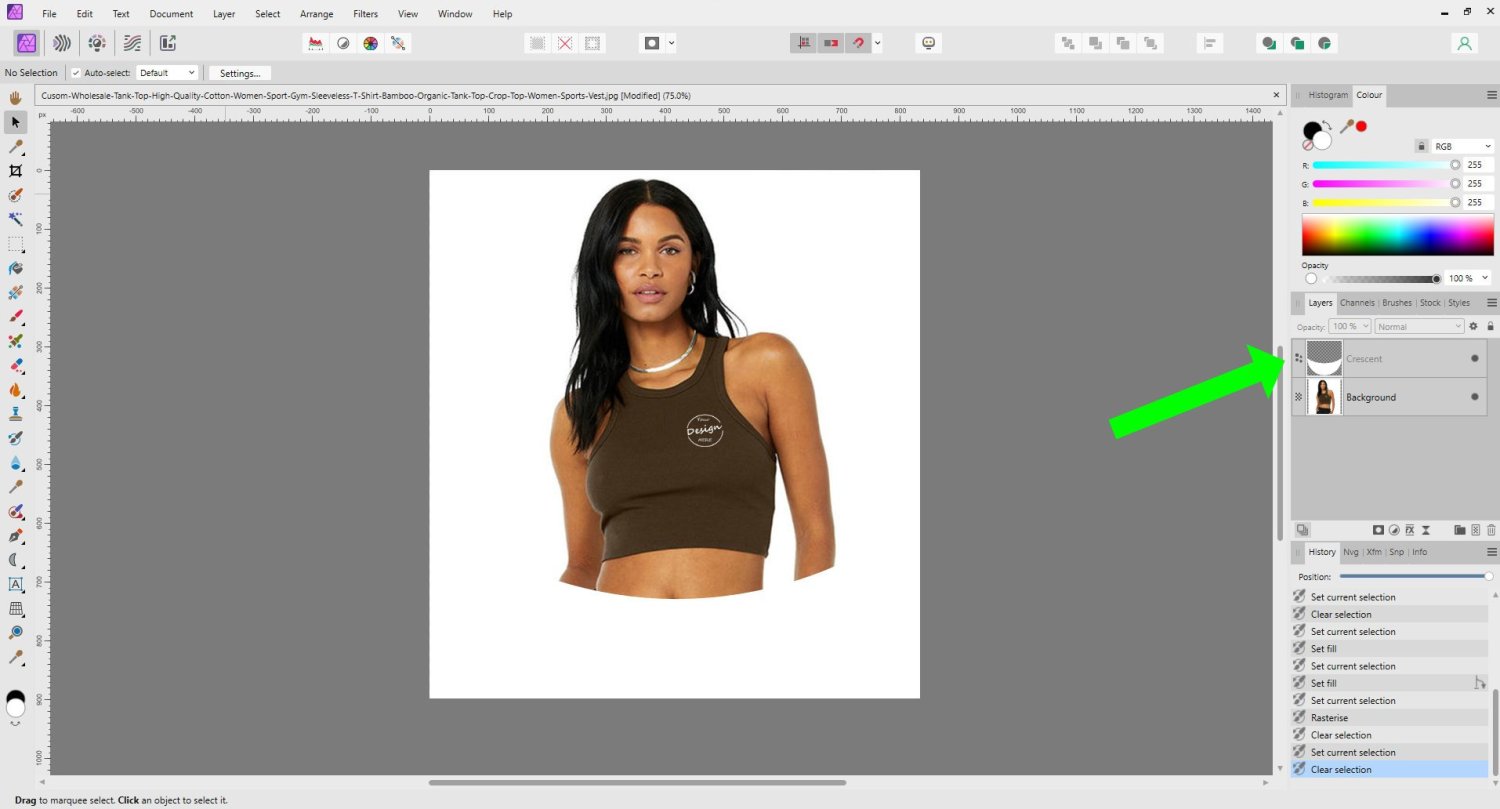Click the colour spectrum gradient picker

[x=1397, y=236]
